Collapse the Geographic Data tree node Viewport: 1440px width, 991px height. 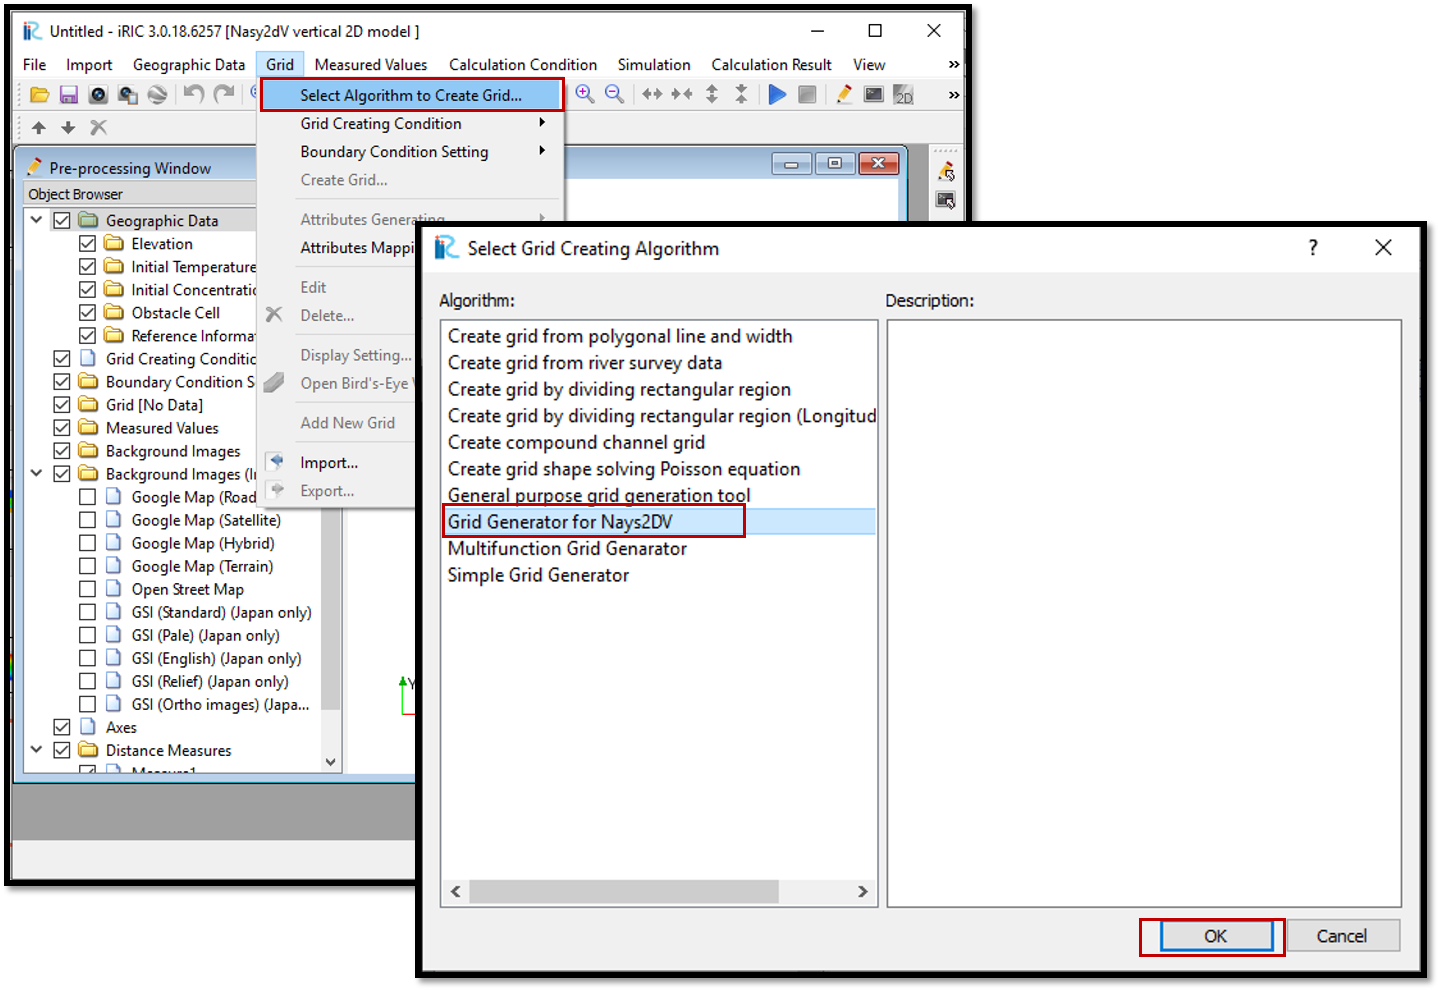tap(37, 220)
